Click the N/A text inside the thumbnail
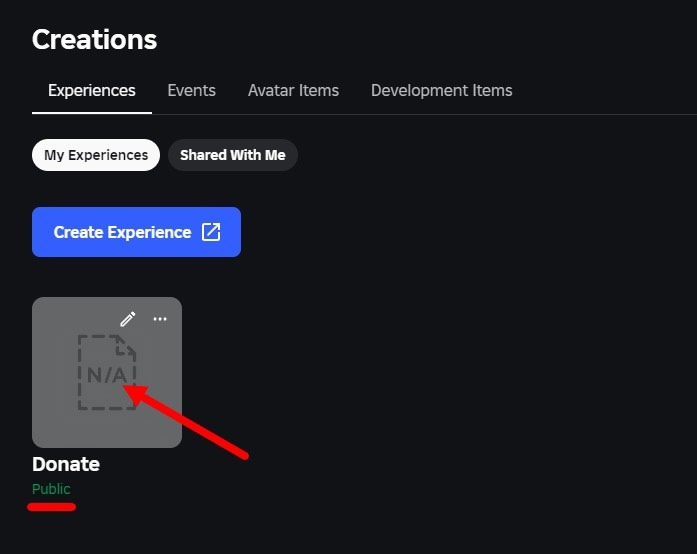Screen dimensions: 697x554 click(106, 376)
